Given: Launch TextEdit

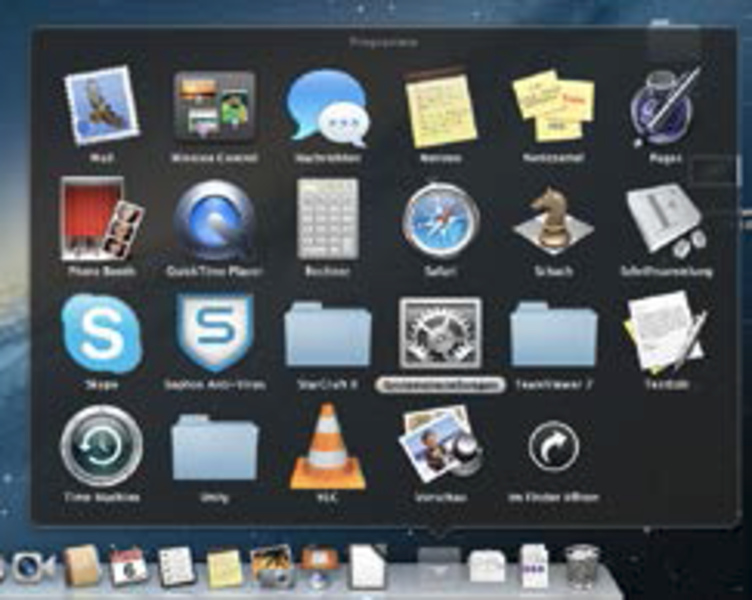Looking at the screenshot, I should pyautogui.click(x=666, y=333).
